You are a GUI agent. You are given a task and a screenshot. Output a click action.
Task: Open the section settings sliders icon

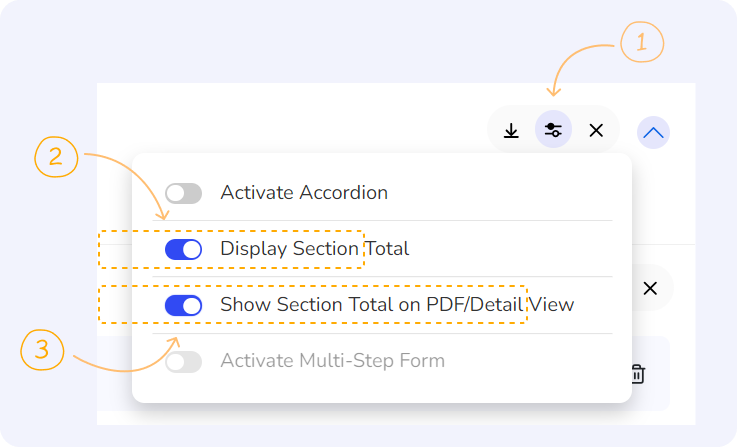[x=553, y=130]
